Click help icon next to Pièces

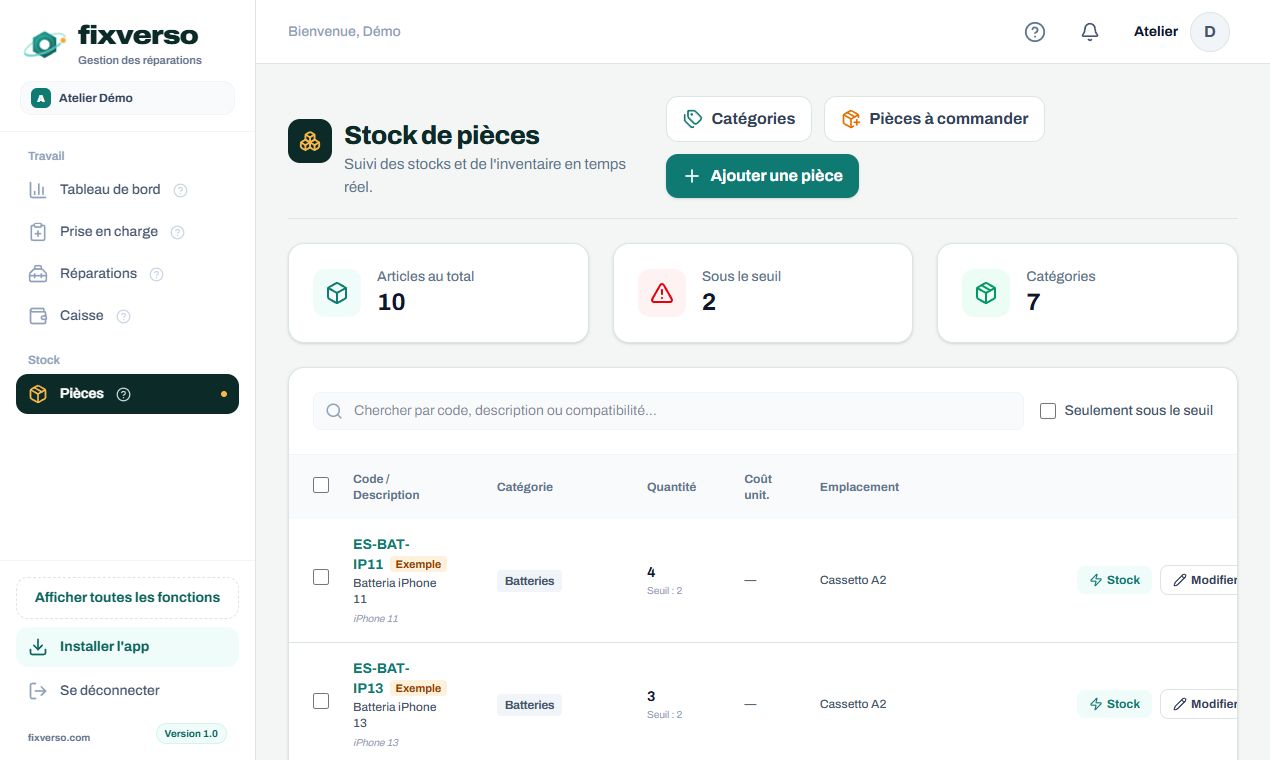click(123, 394)
